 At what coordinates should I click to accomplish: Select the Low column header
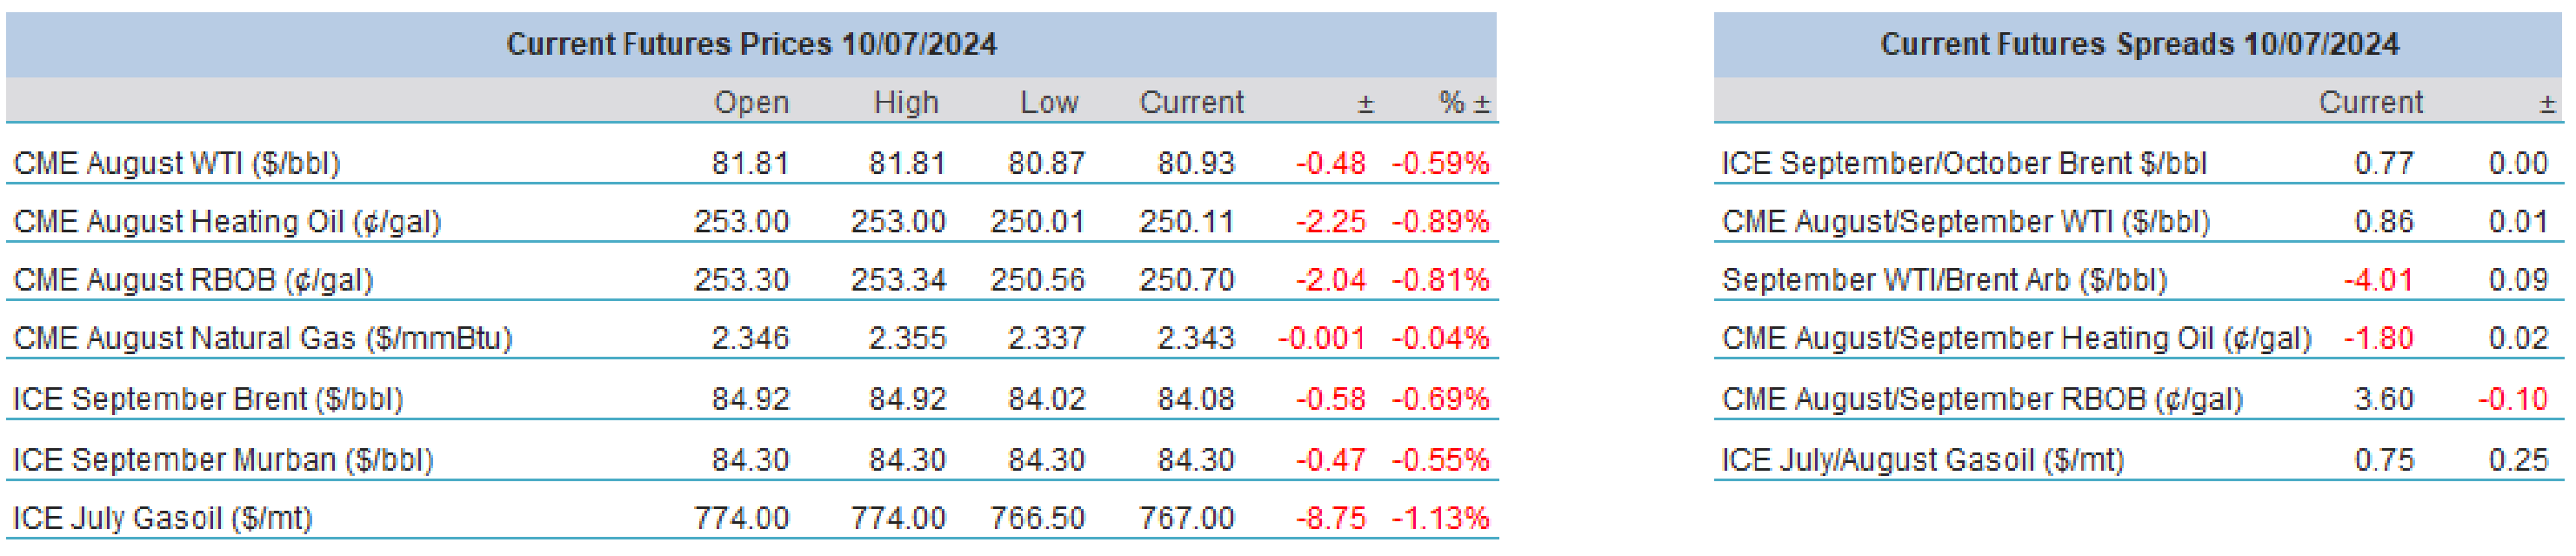tap(1048, 102)
